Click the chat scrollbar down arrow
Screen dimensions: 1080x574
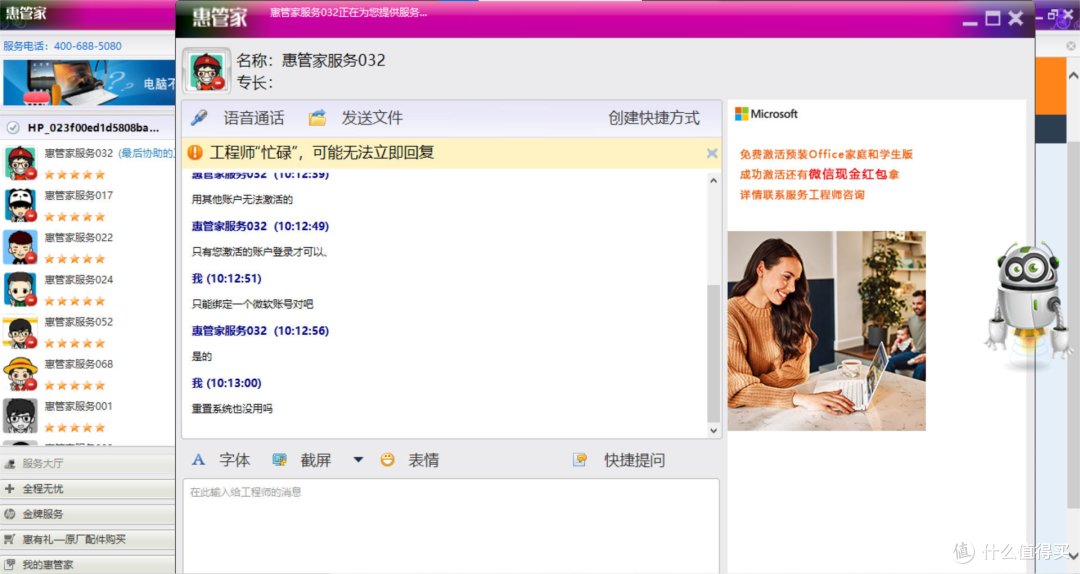tap(714, 430)
